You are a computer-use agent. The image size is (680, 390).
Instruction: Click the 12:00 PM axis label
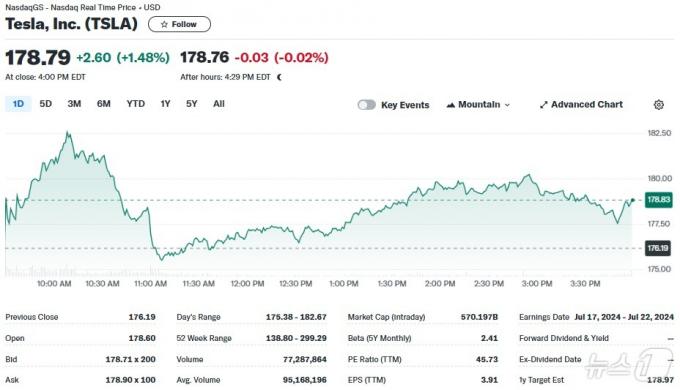tap(247, 284)
